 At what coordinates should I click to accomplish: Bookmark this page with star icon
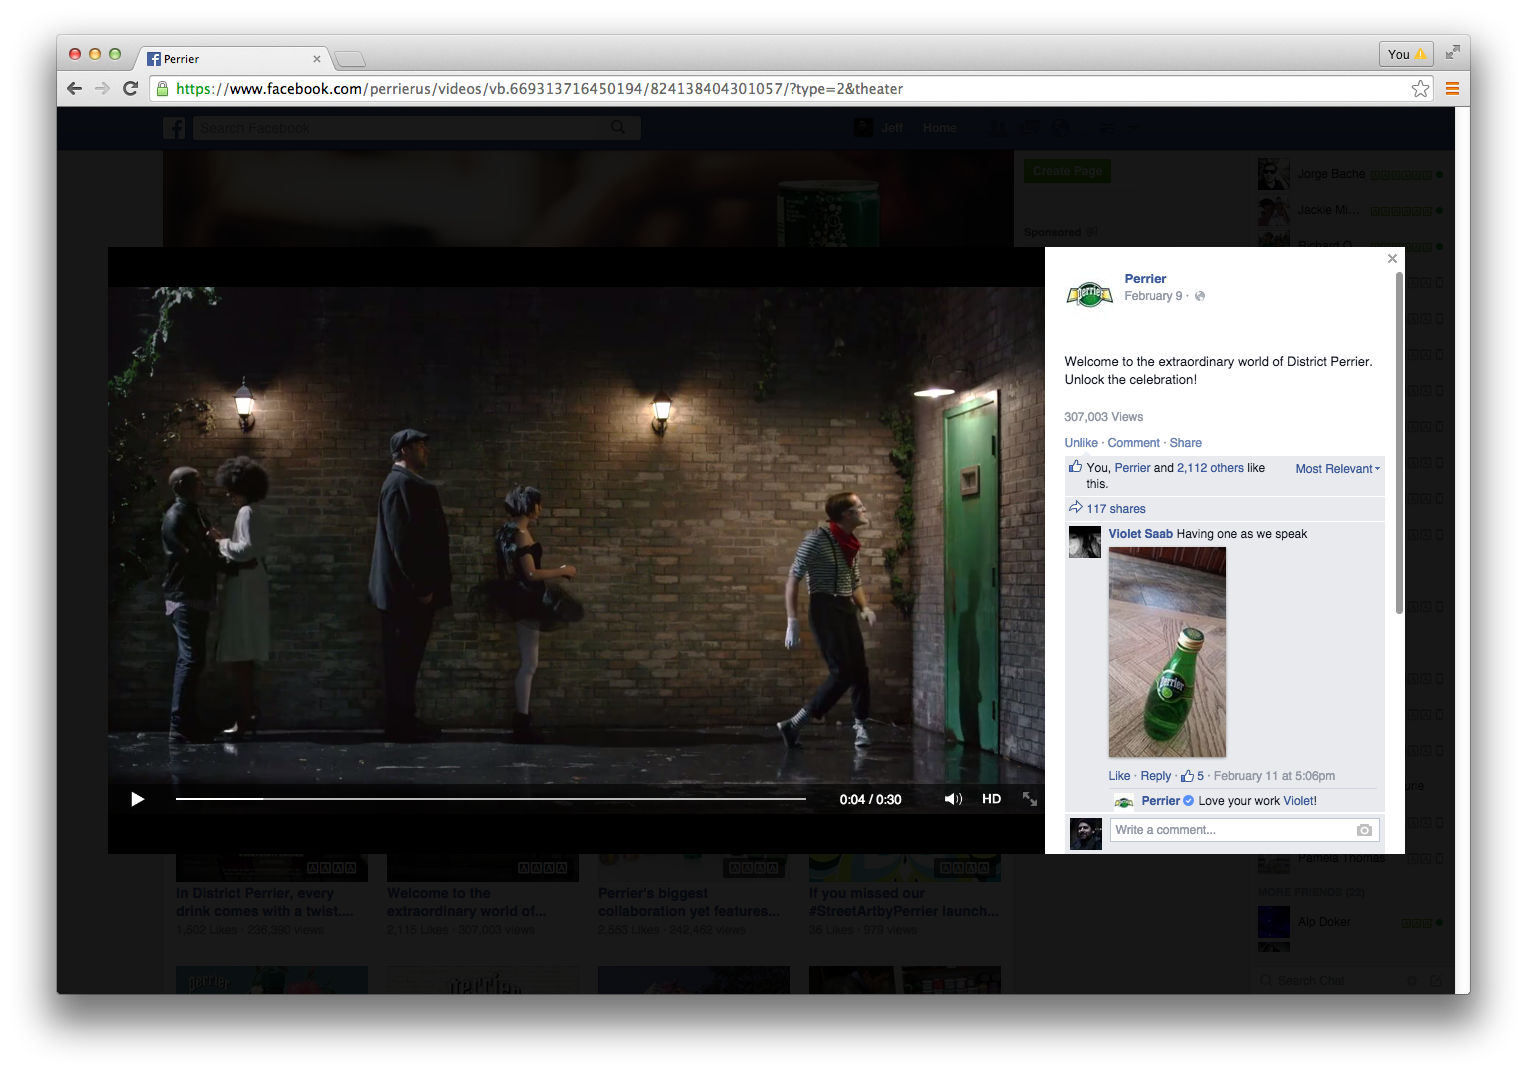(x=1420, y=89)
